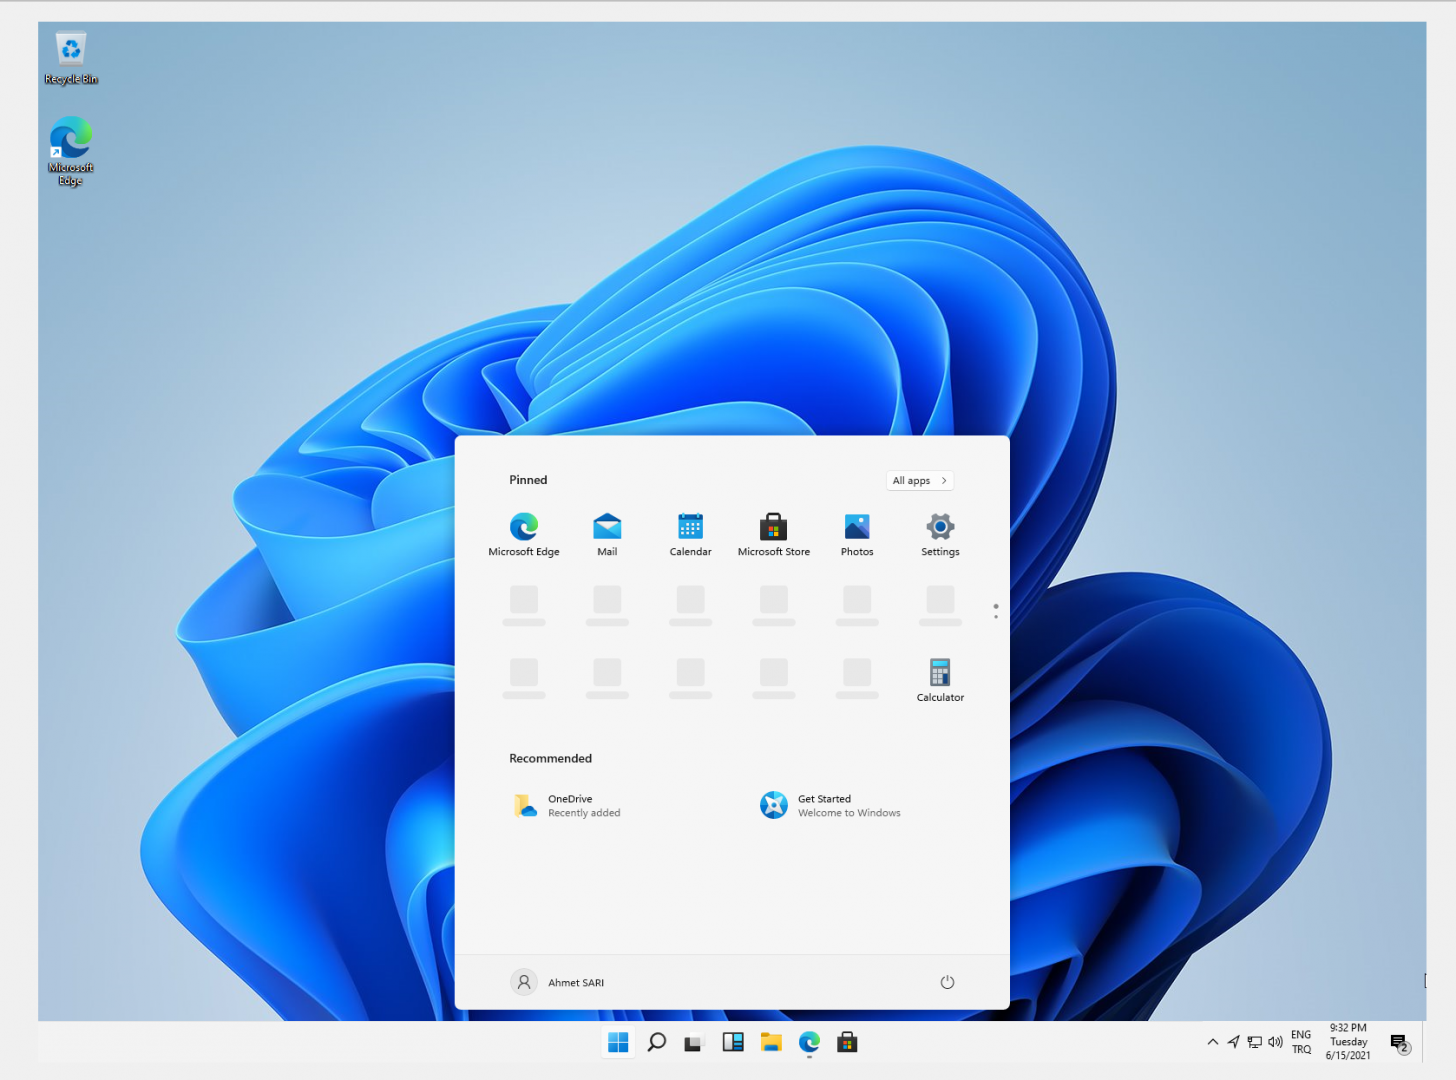Launch the Mail app
This screenshot has width=1456, height=1080.
(x=607, y=534)
